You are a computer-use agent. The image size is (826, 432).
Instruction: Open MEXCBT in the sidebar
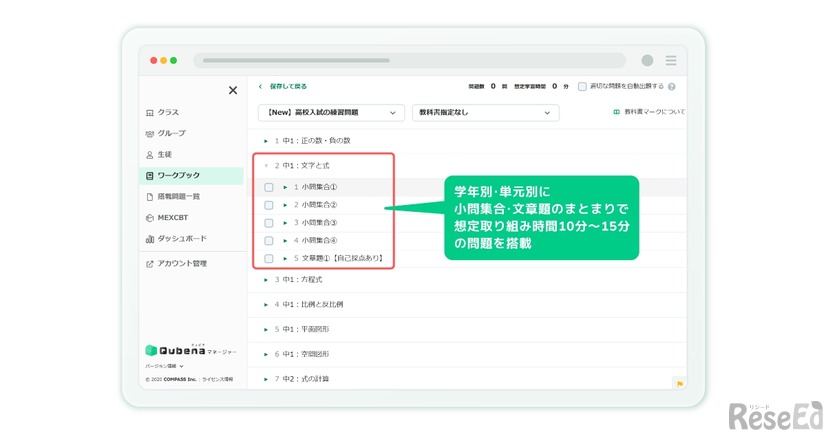coord(174,217)
